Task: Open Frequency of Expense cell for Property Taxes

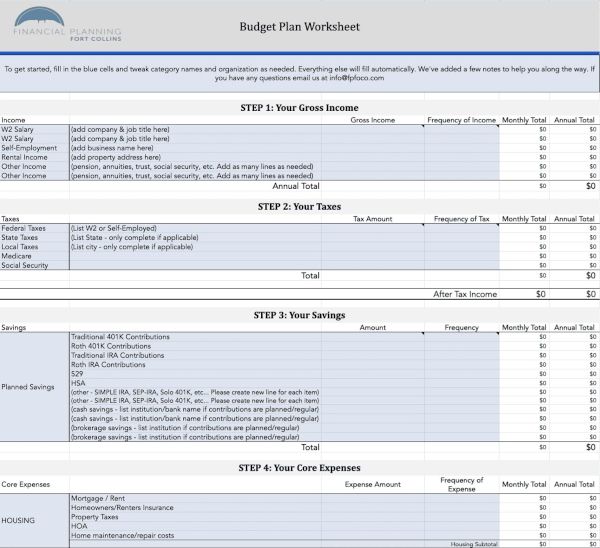Action: pos(461,517)
